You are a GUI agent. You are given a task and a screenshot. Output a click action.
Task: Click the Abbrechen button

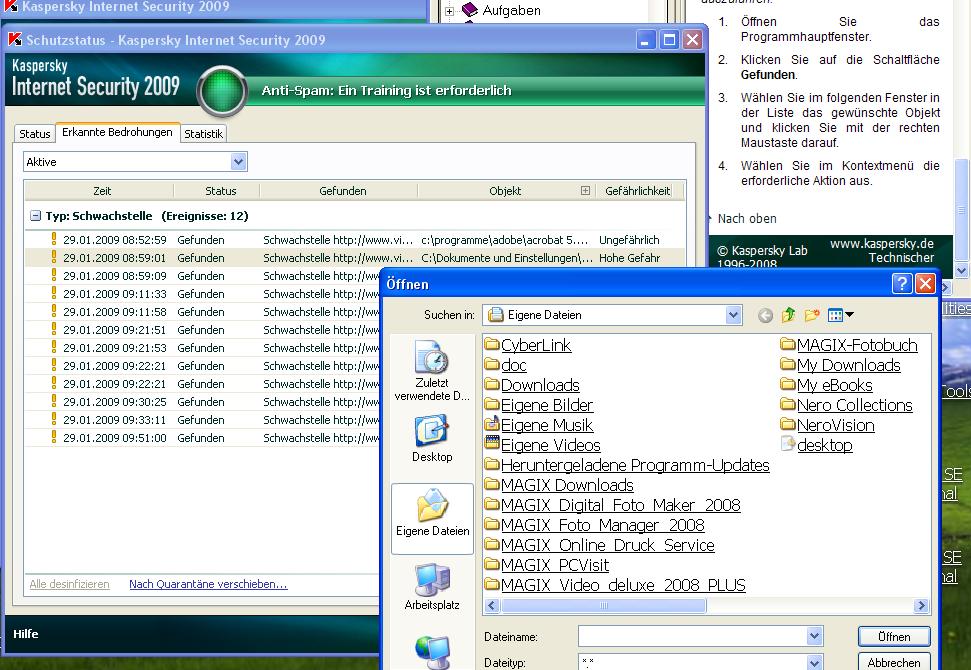point(894,662)
